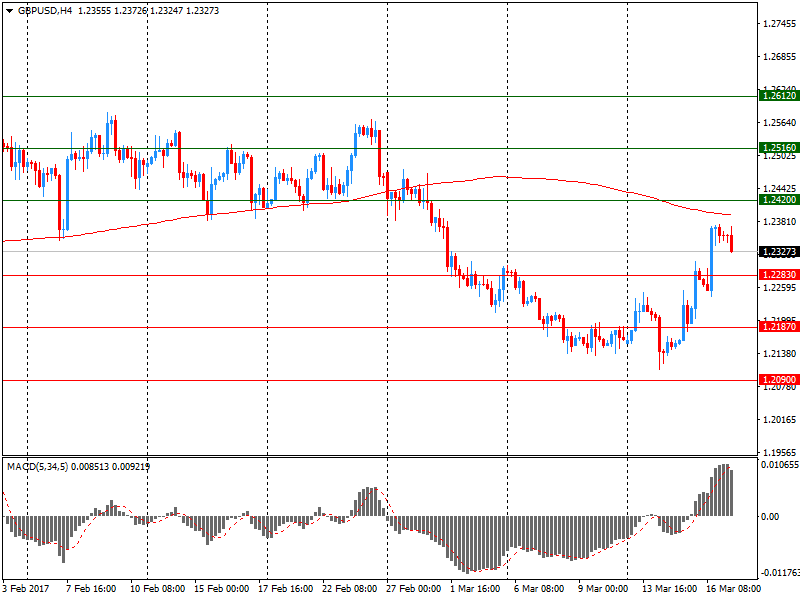This screenshot has width=800, height=600.
Task: Click the 1.22595 price scale value
Action: (779, 288)
